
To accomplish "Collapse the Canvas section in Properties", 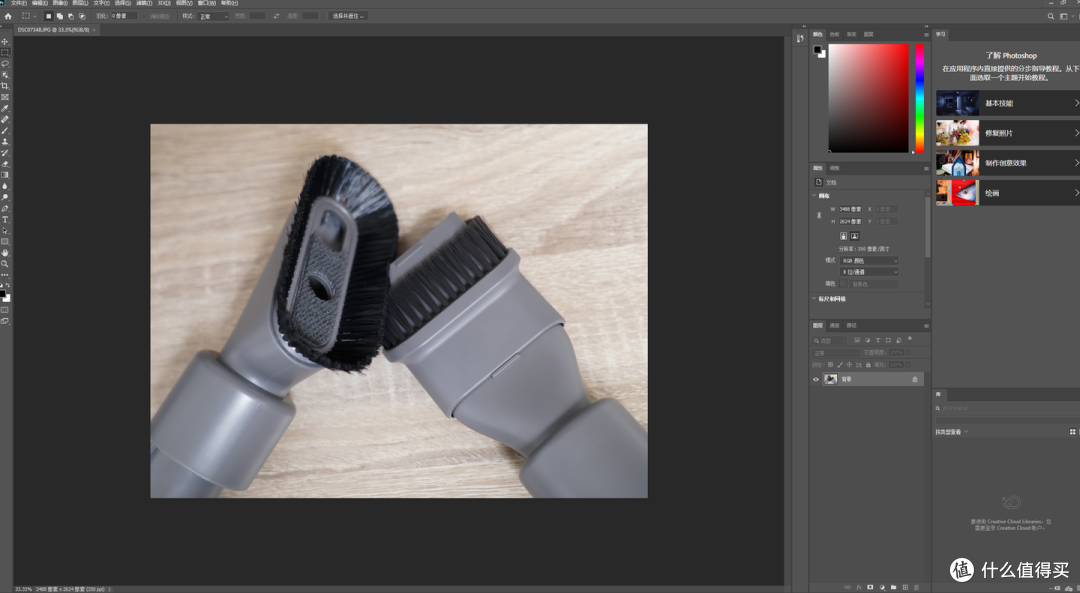I will pyautogui.click(x=814, y=196).
